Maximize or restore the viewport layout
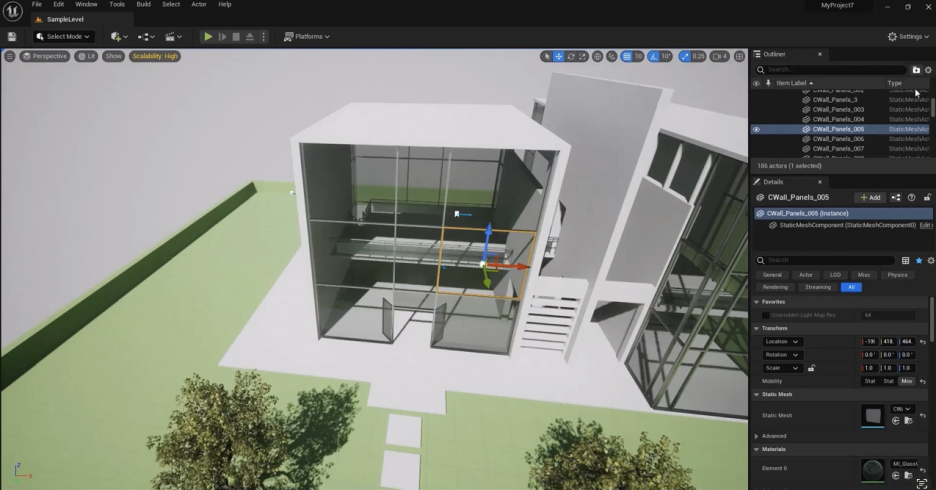Screen dimensions: 936x490 (739, 56)
